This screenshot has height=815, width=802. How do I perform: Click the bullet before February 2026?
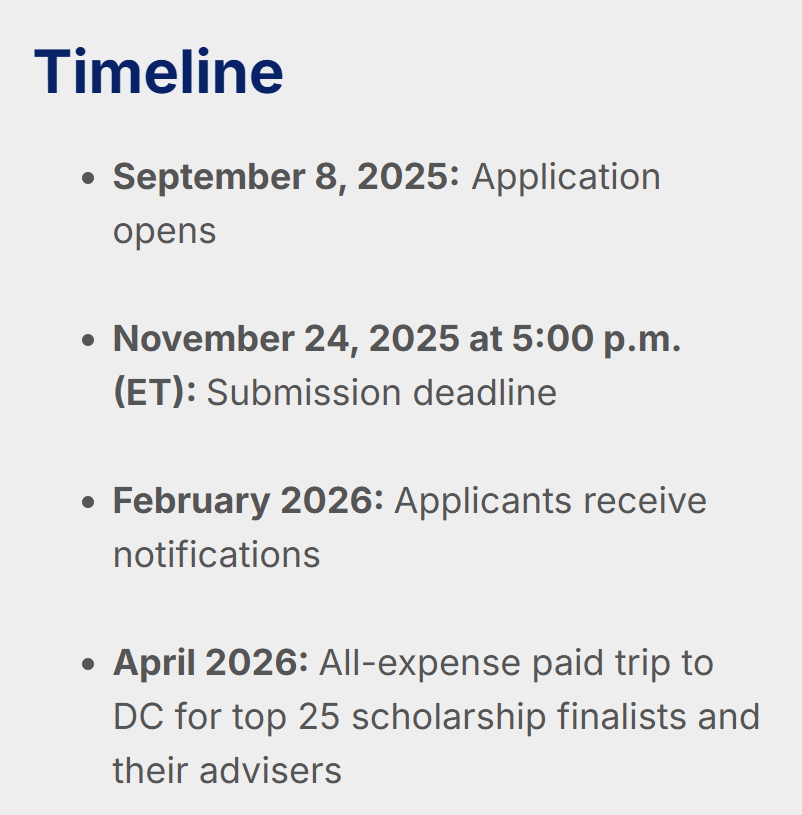[88, 502]
